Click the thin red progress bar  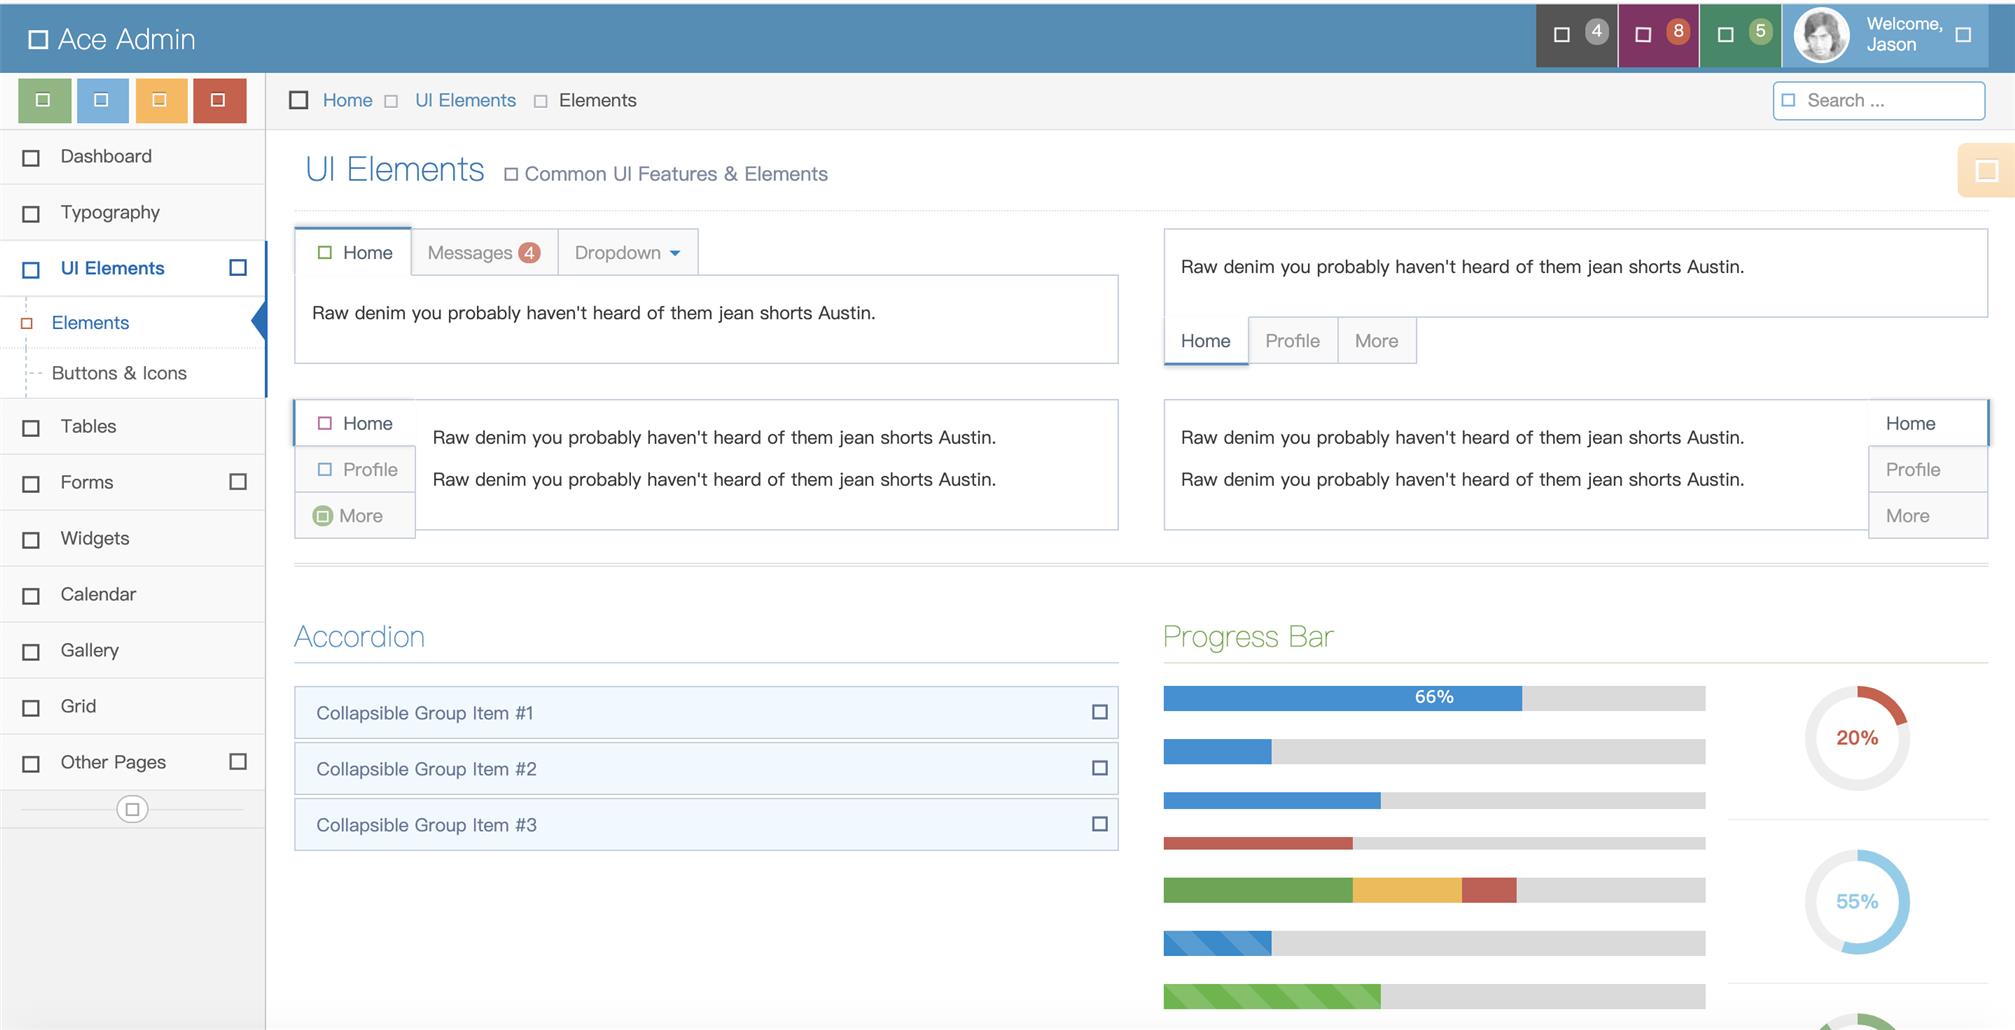[1434, 844]
